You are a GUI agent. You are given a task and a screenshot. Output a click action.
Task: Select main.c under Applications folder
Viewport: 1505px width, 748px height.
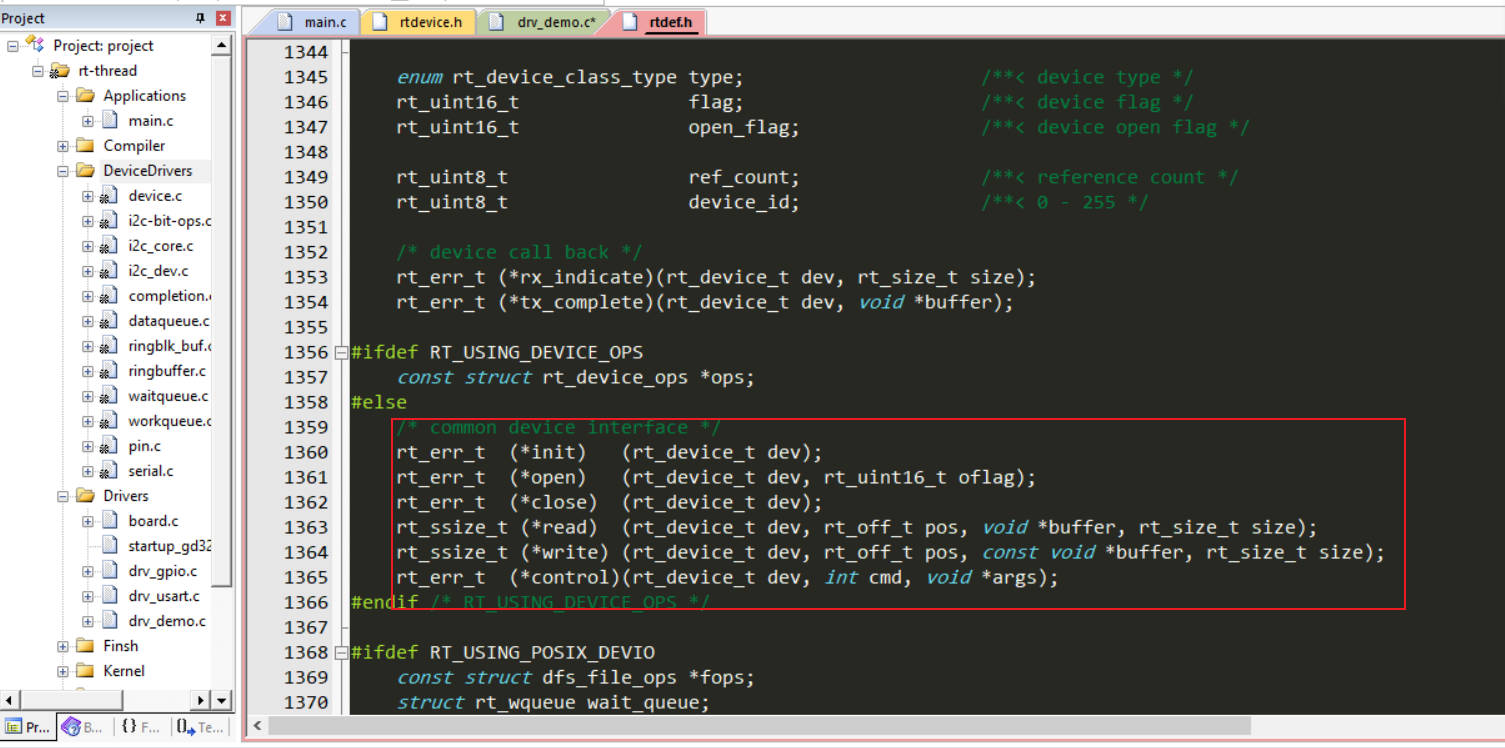tap(150, 121)
